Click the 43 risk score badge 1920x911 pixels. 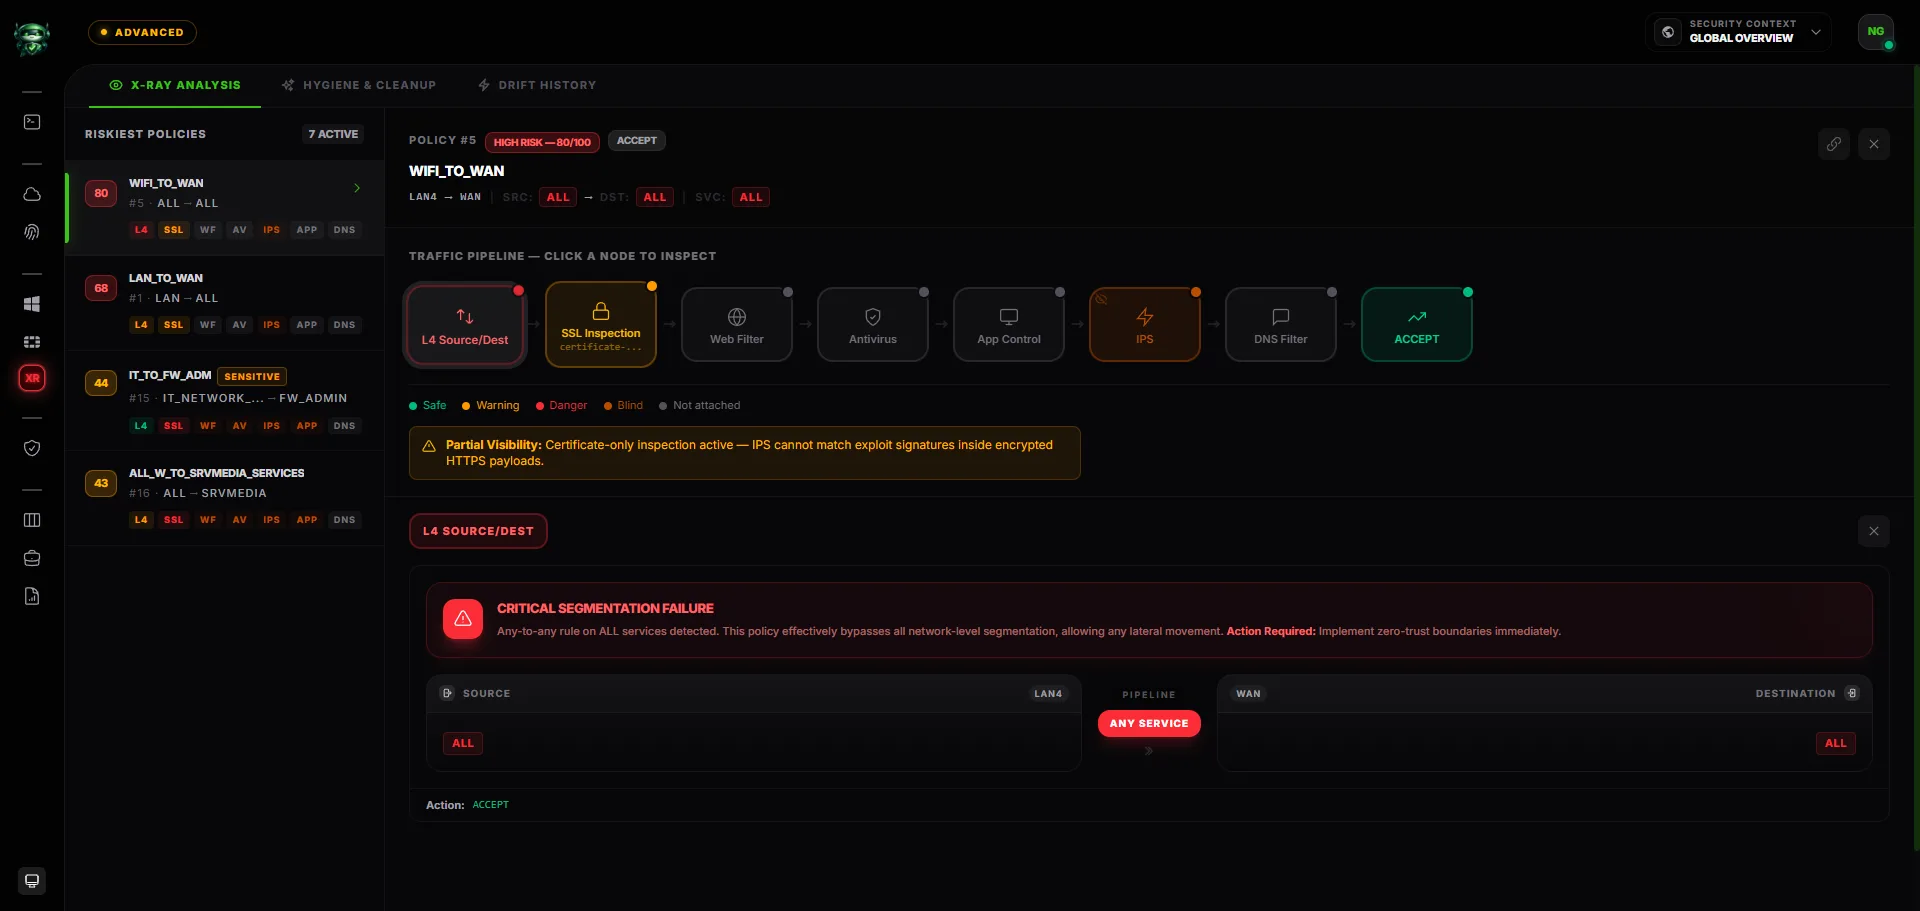101,483
